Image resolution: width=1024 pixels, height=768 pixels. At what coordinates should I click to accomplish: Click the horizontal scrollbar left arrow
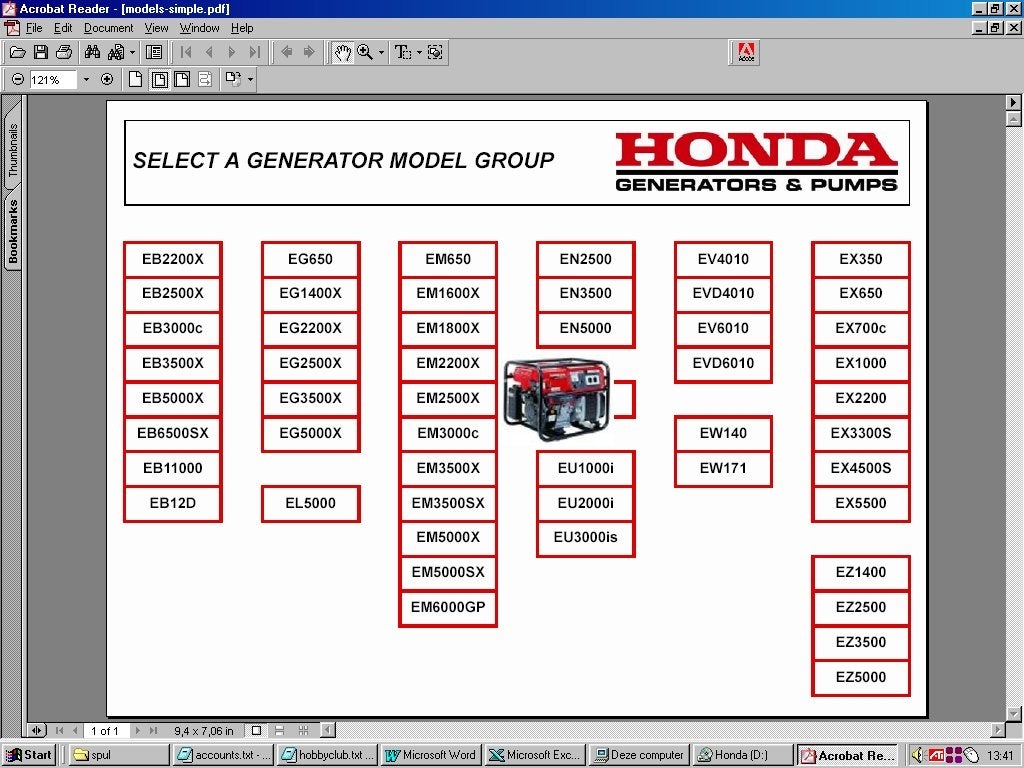tap(328, 730)
